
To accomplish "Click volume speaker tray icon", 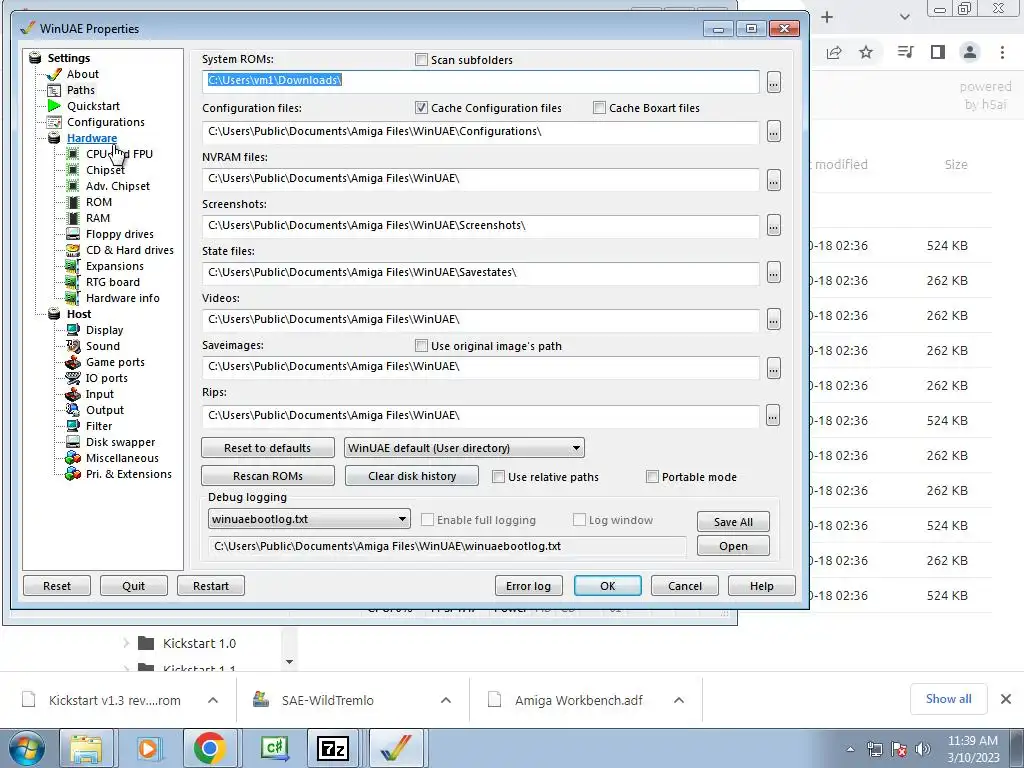I will (x=923, y=749).
